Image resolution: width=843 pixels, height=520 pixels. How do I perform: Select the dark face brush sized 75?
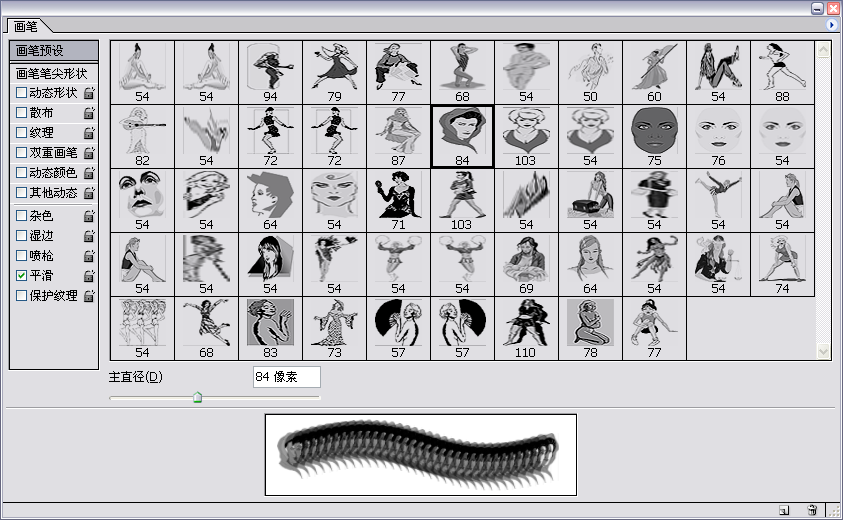pos(654,137)
